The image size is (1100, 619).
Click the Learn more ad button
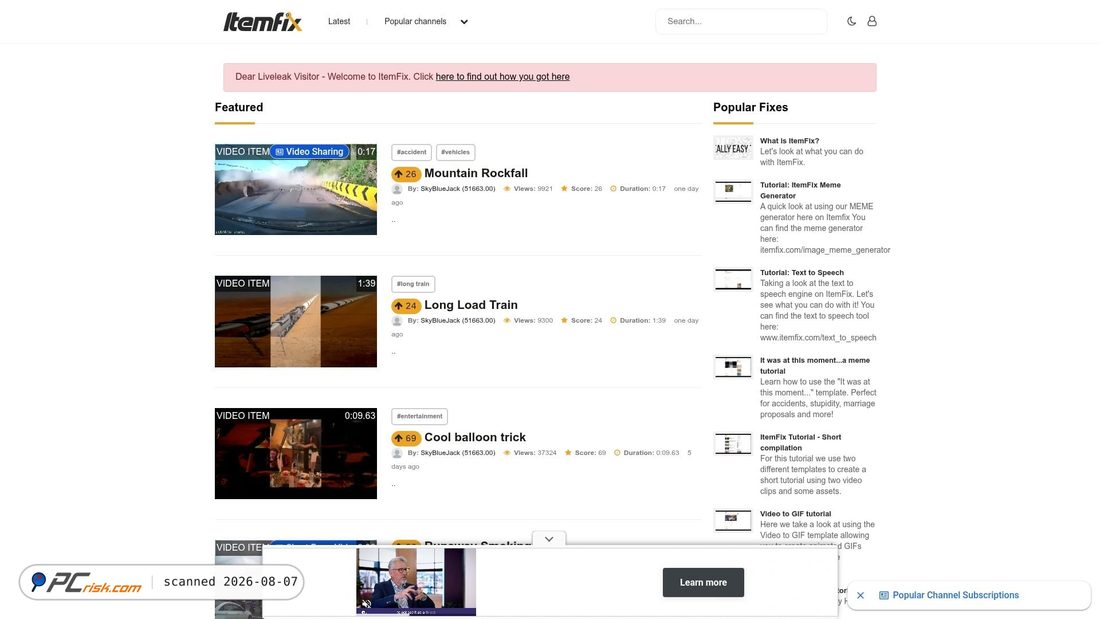click(703, 583)
